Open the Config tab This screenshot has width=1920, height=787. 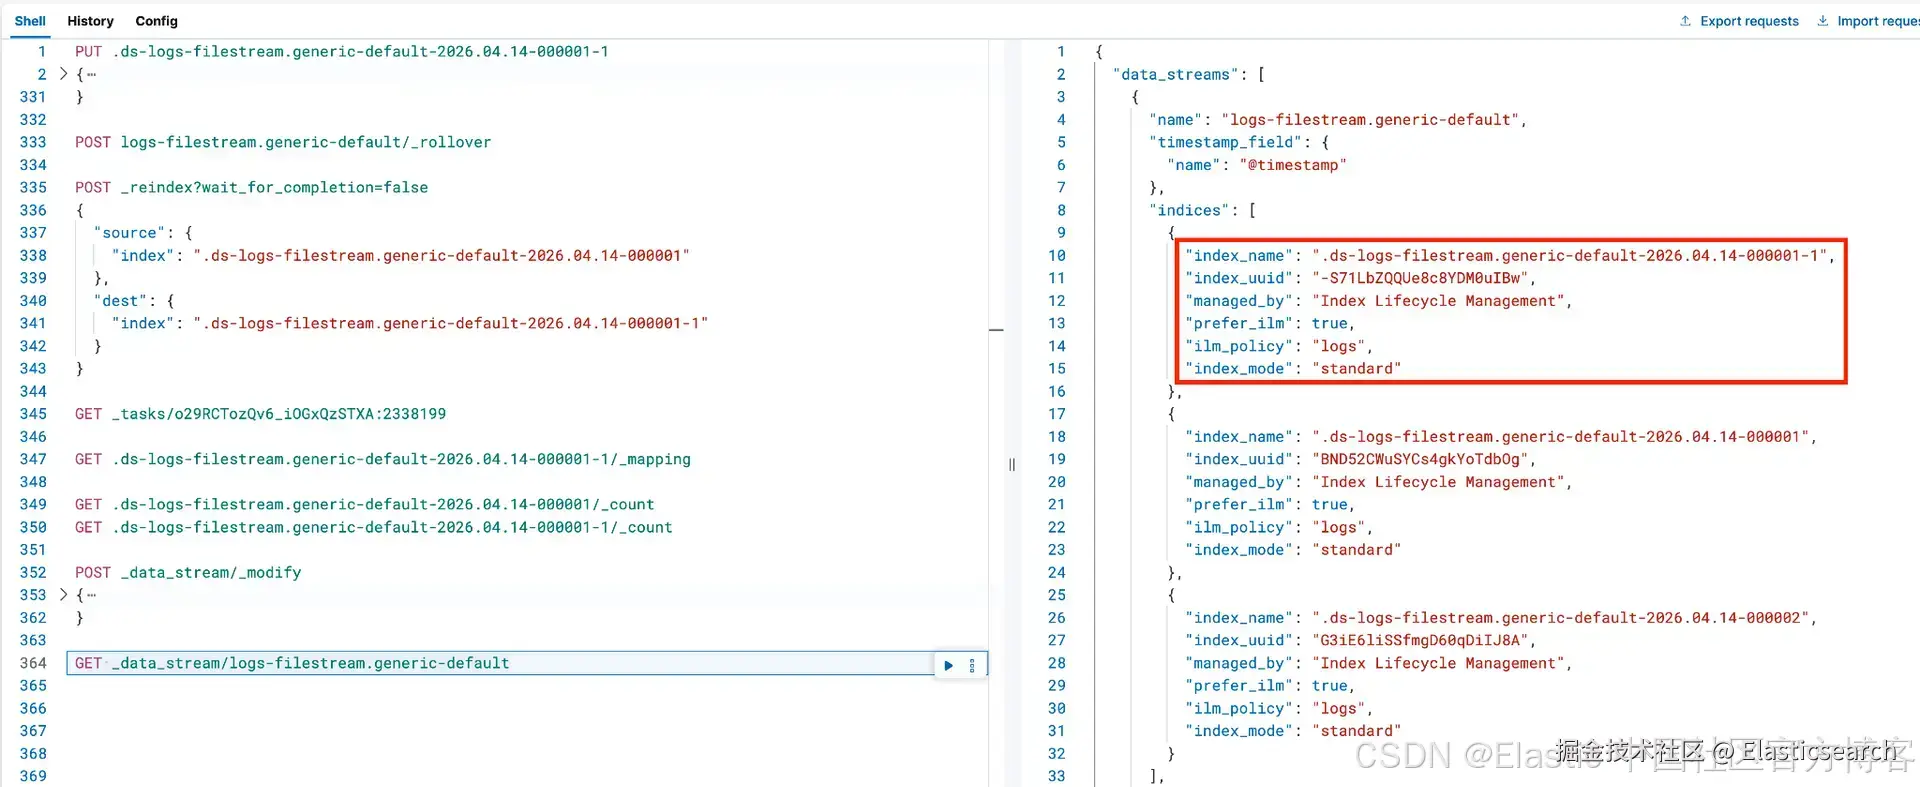tap(156, 21)
